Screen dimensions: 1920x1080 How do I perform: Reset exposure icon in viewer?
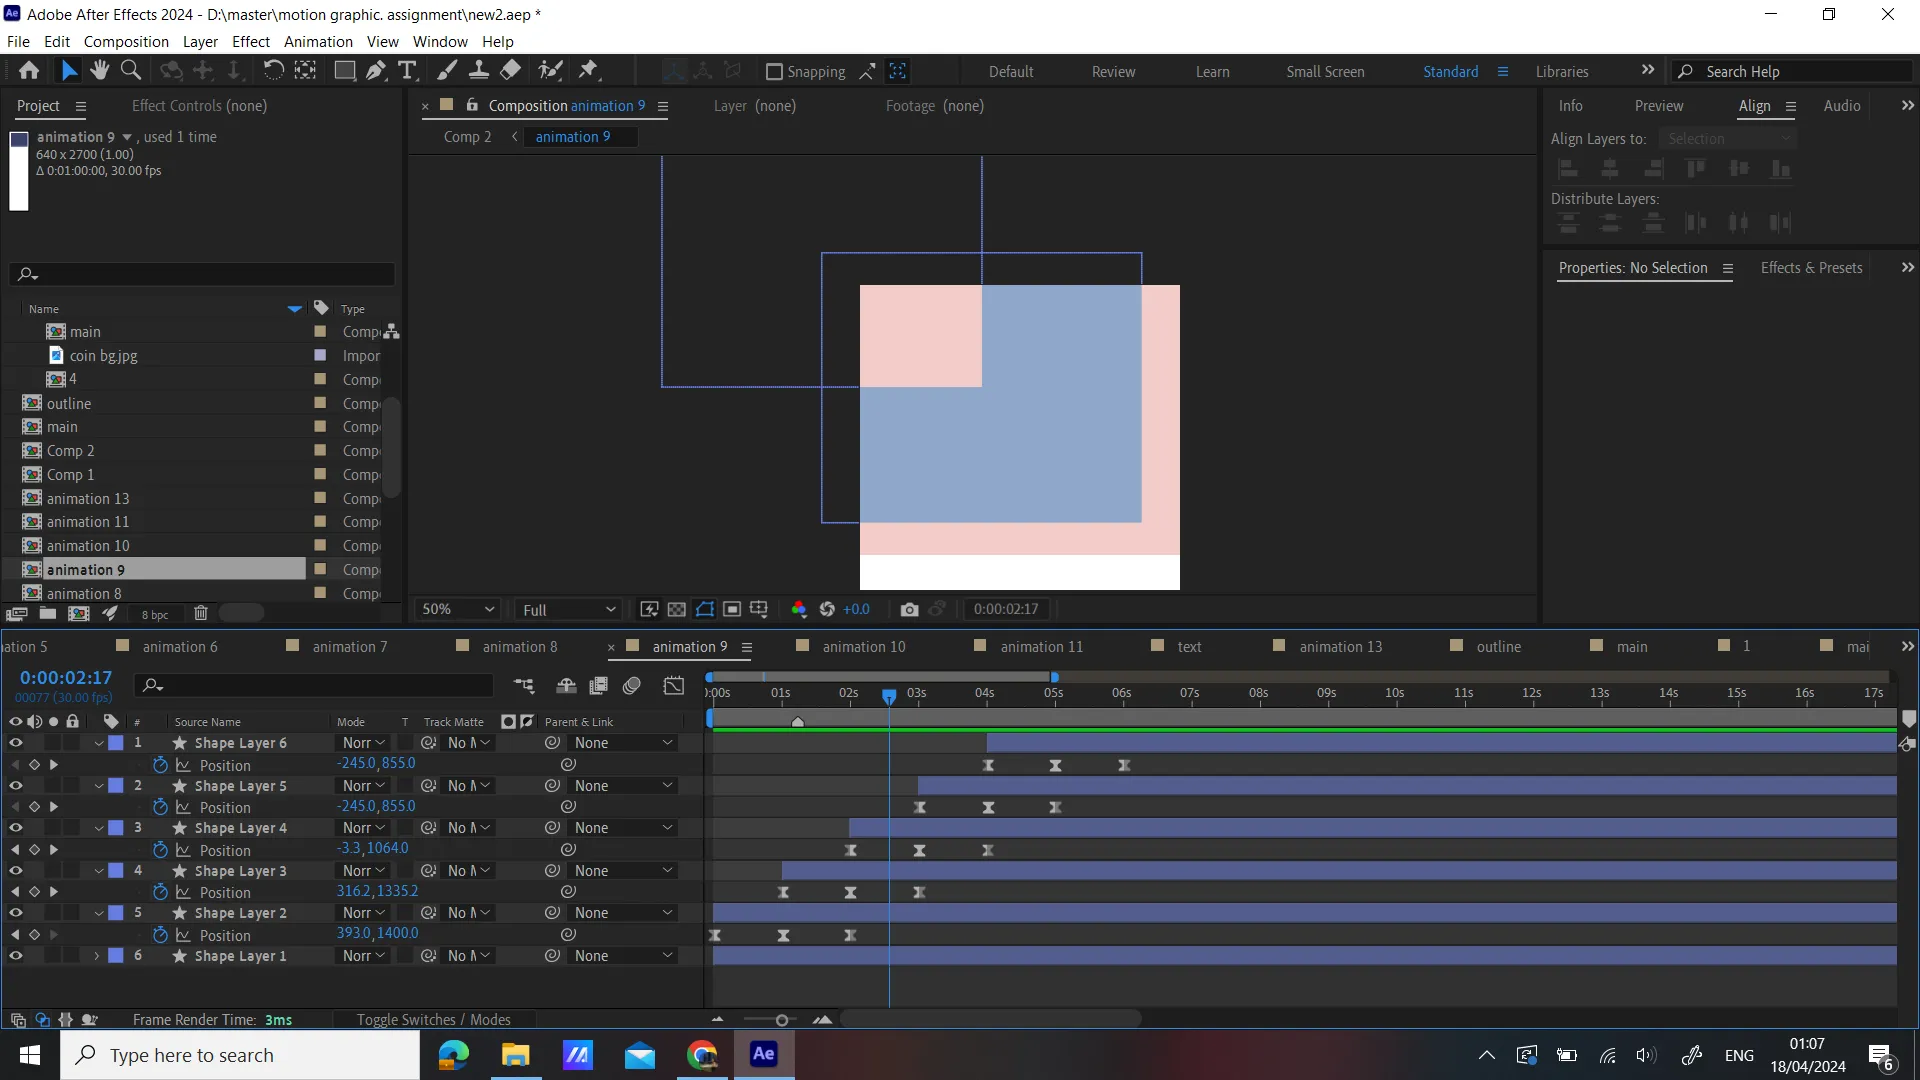pos(827,609)
